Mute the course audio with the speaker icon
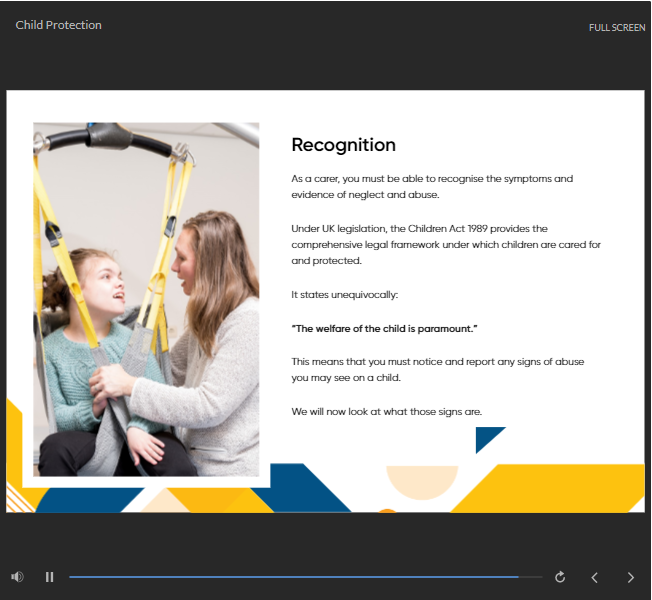The width and height of the screenshot is (652, 600). [17, 577]
